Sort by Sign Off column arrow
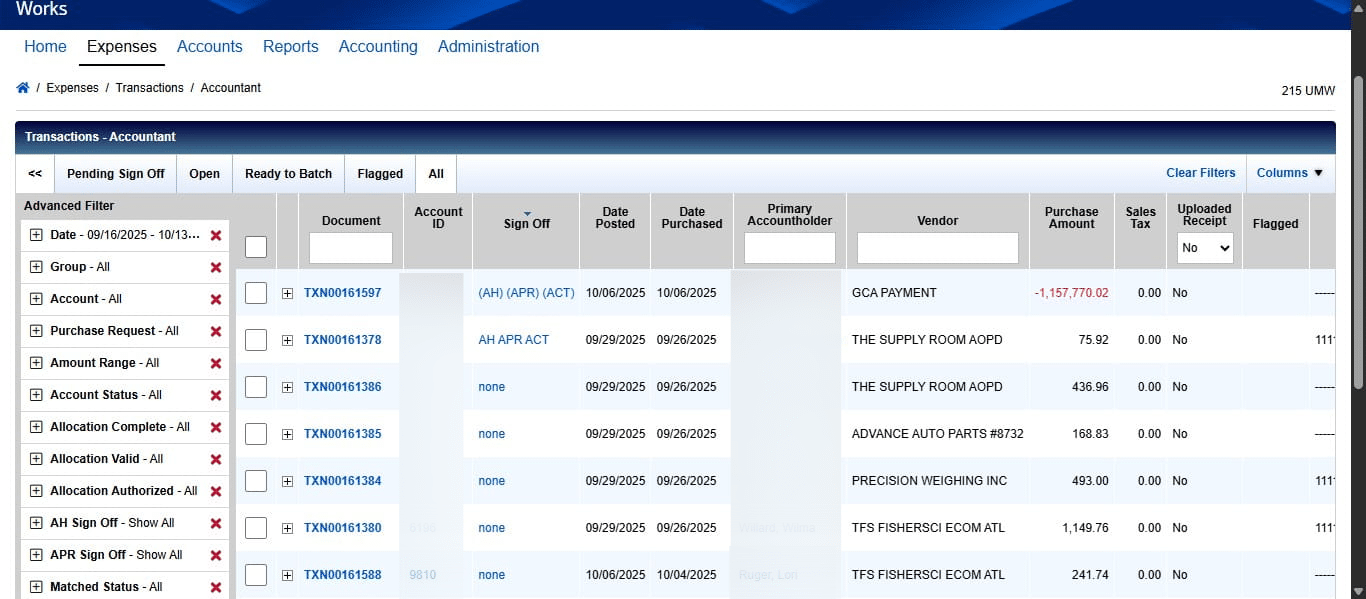The width and height of the screenshot is (1366, 599). pyautogui.click(x=527, y=213)
